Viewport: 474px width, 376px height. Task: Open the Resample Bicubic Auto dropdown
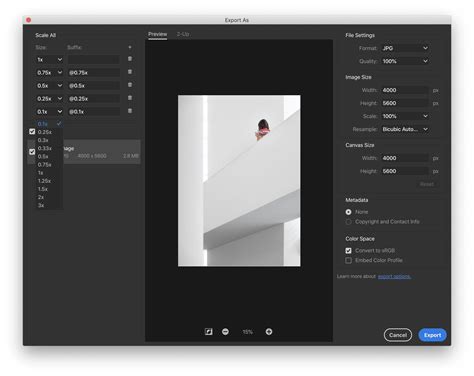click(x=405, y=129)
